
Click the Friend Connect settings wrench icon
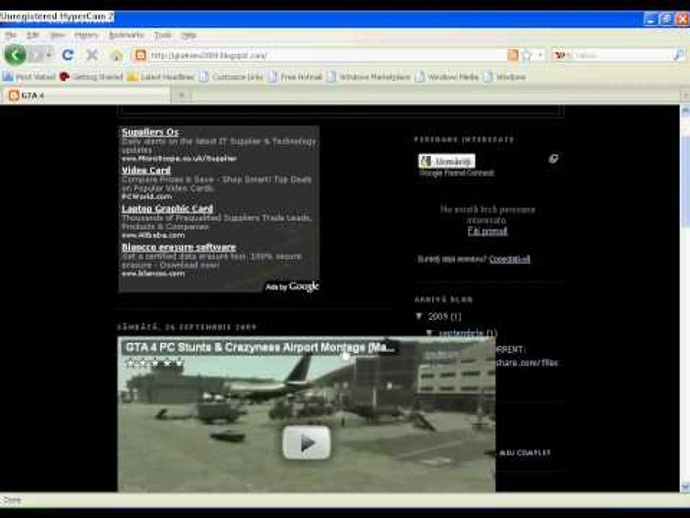pos(554,158)
